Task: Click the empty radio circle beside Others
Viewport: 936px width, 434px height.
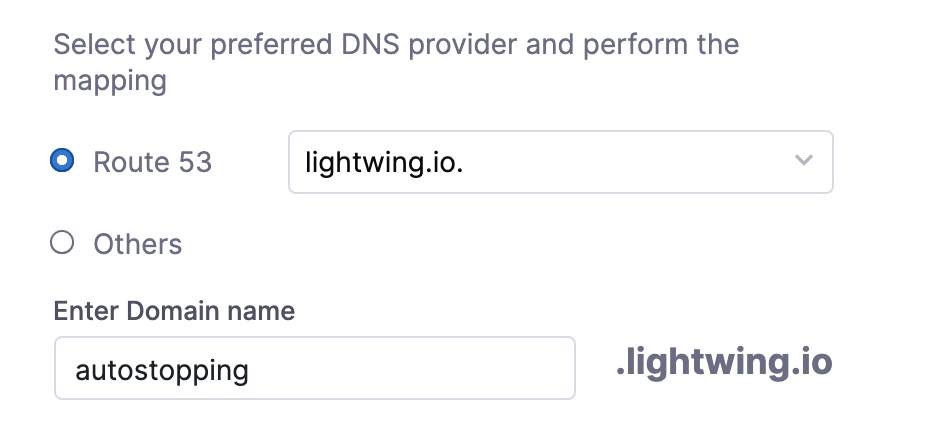Action: coord(62,242)
